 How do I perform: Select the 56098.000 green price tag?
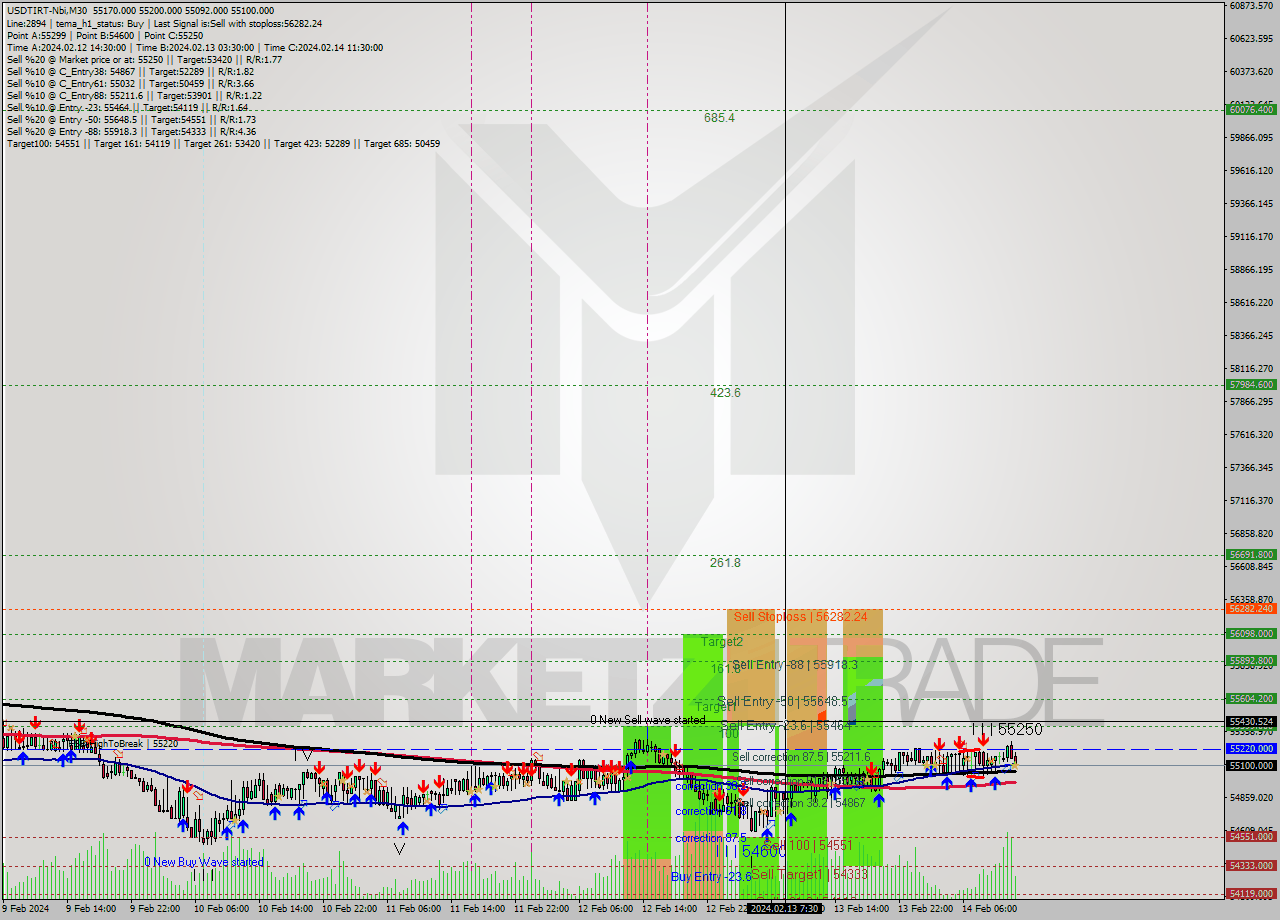(x=1251, y=633)
